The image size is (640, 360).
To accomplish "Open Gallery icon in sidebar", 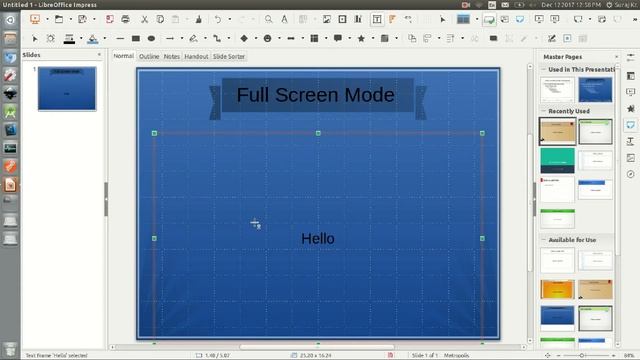I will [631, 158].
